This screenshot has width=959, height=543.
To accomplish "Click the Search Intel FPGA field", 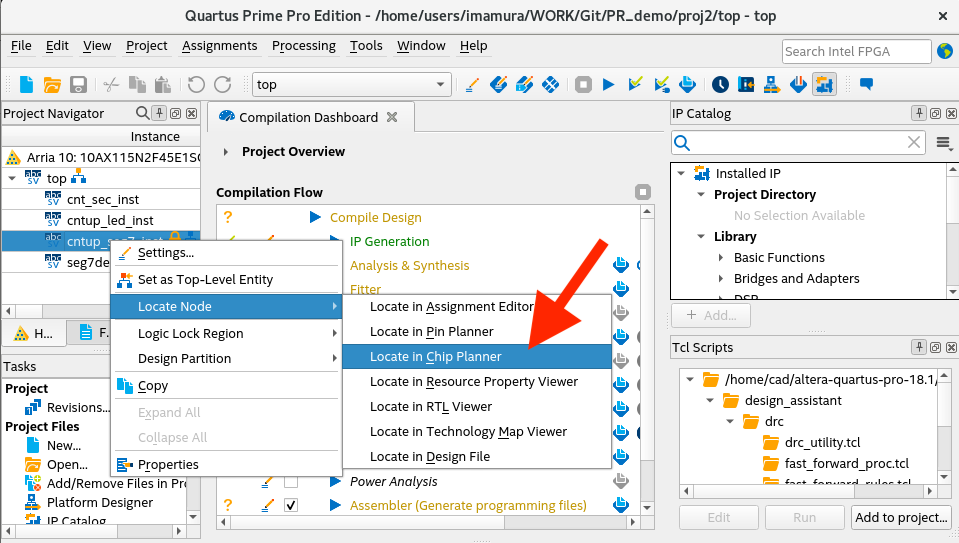I will pos(856,51).
